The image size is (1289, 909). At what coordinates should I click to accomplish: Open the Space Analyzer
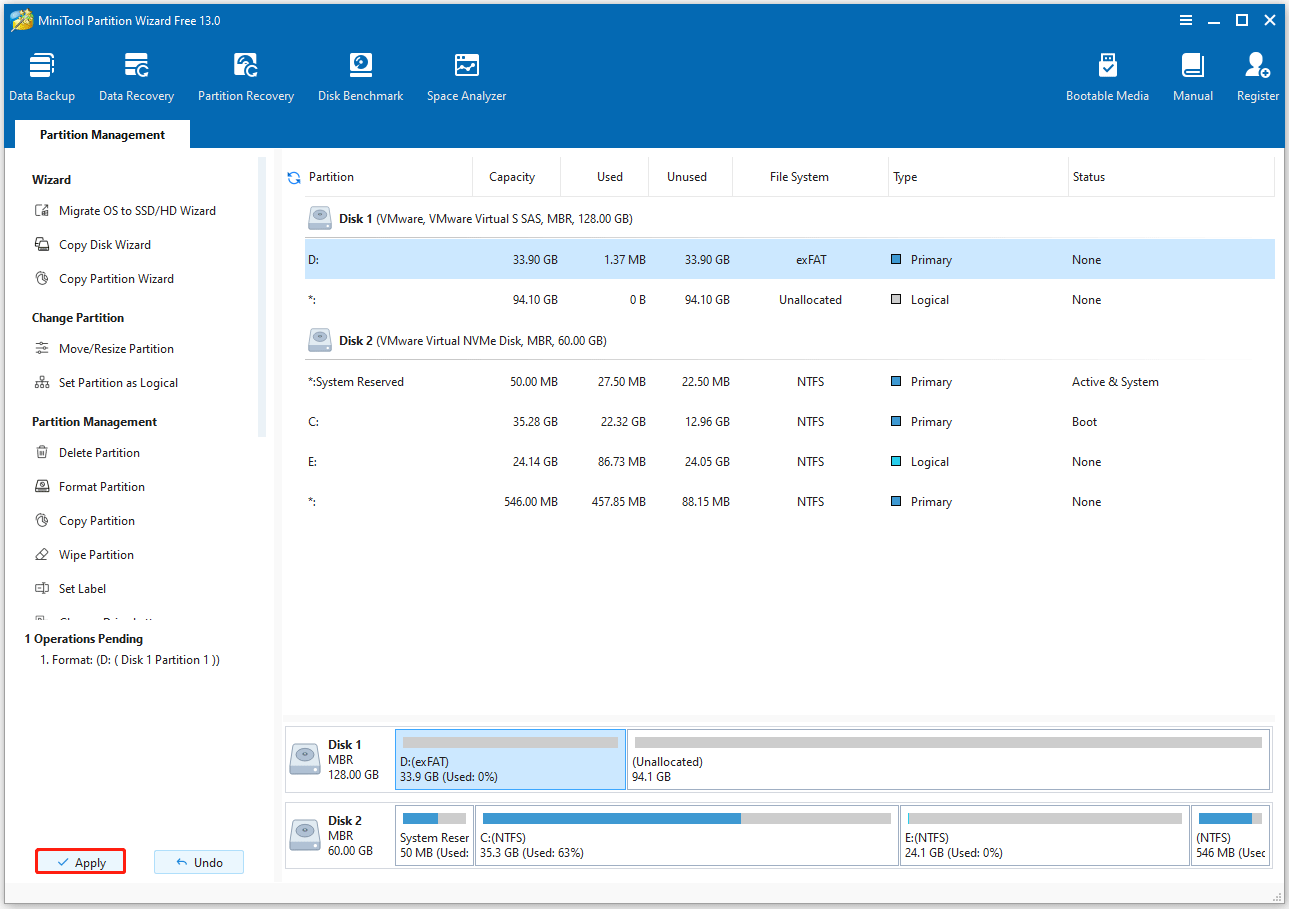[466, 75]
